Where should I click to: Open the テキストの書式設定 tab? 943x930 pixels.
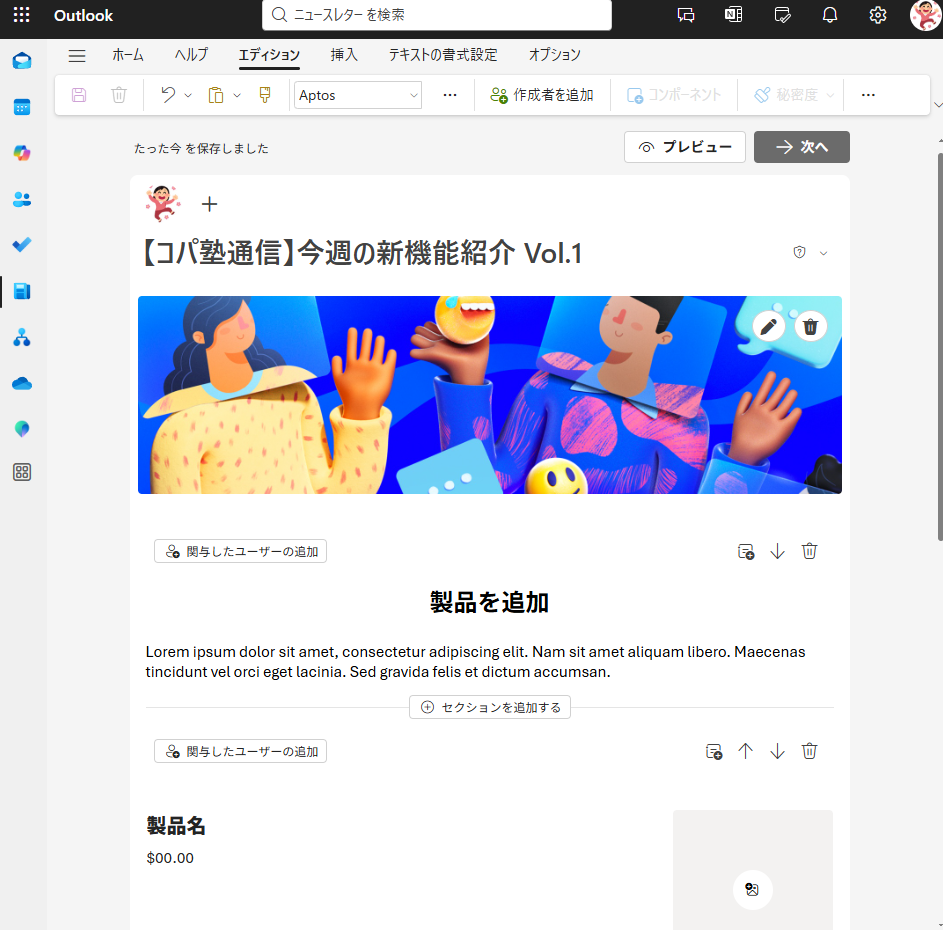443,55
